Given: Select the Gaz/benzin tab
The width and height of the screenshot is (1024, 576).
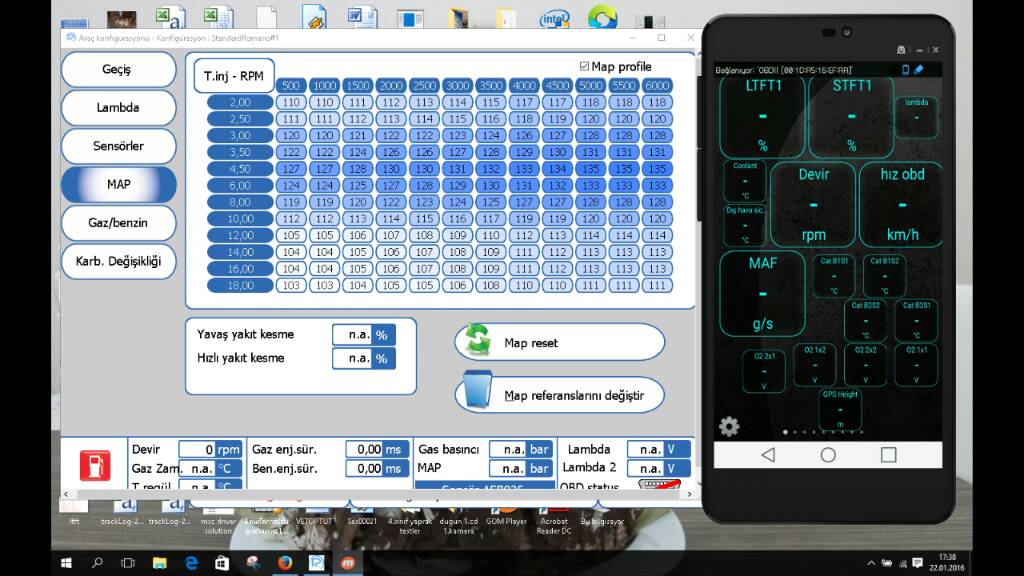Looking at the screenshot, I should 118,223.
